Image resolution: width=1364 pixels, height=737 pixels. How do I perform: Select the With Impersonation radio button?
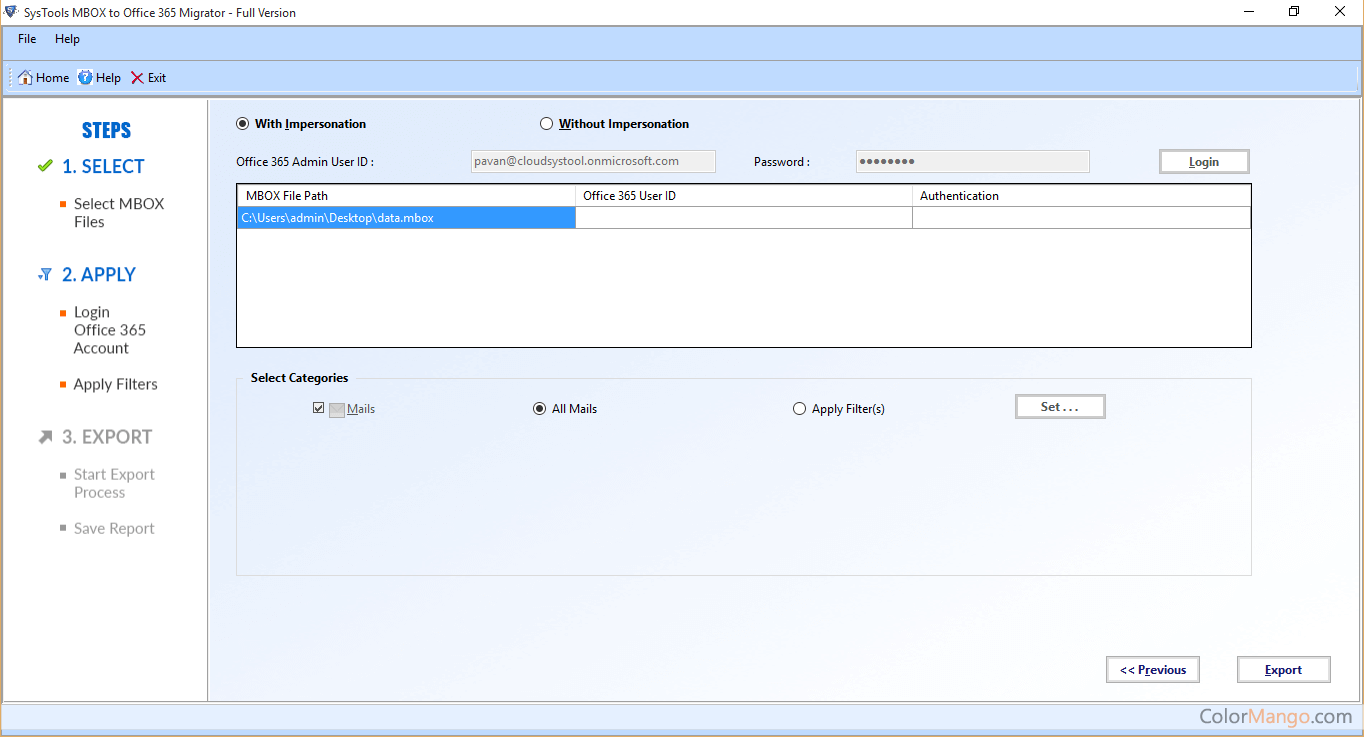click(242, 124)
